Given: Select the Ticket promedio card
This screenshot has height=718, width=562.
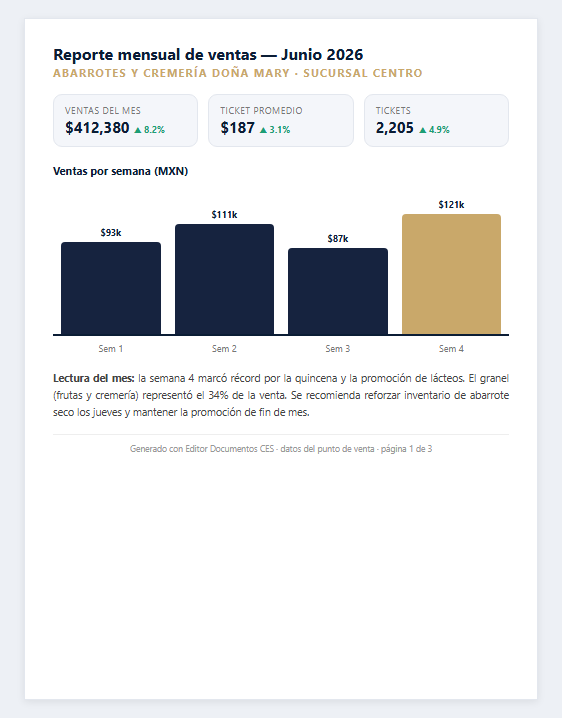Looking at the screenshot, I should coord(281,120).
